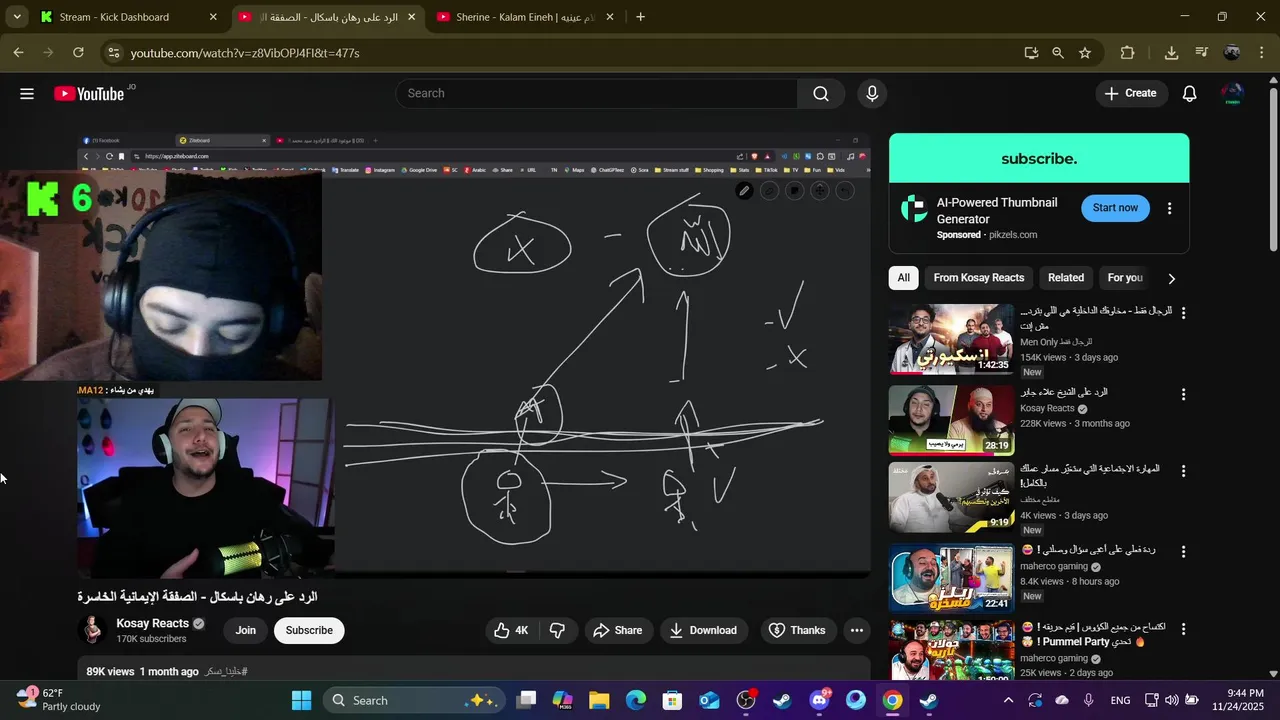Open options for the Pummel Party video

click(x=1183, y=629)
